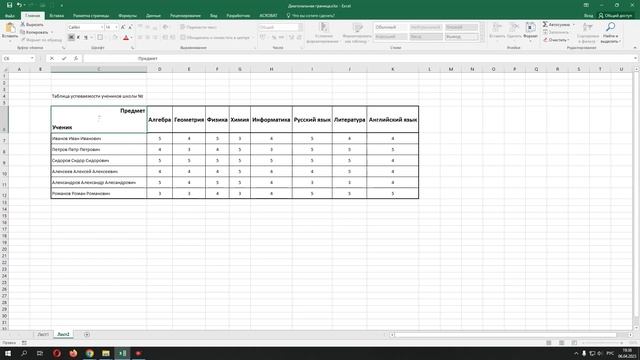Viewport: 640px width, 360px height.
Task: Decrease font size with the smaller A icon
Action: 130,27
